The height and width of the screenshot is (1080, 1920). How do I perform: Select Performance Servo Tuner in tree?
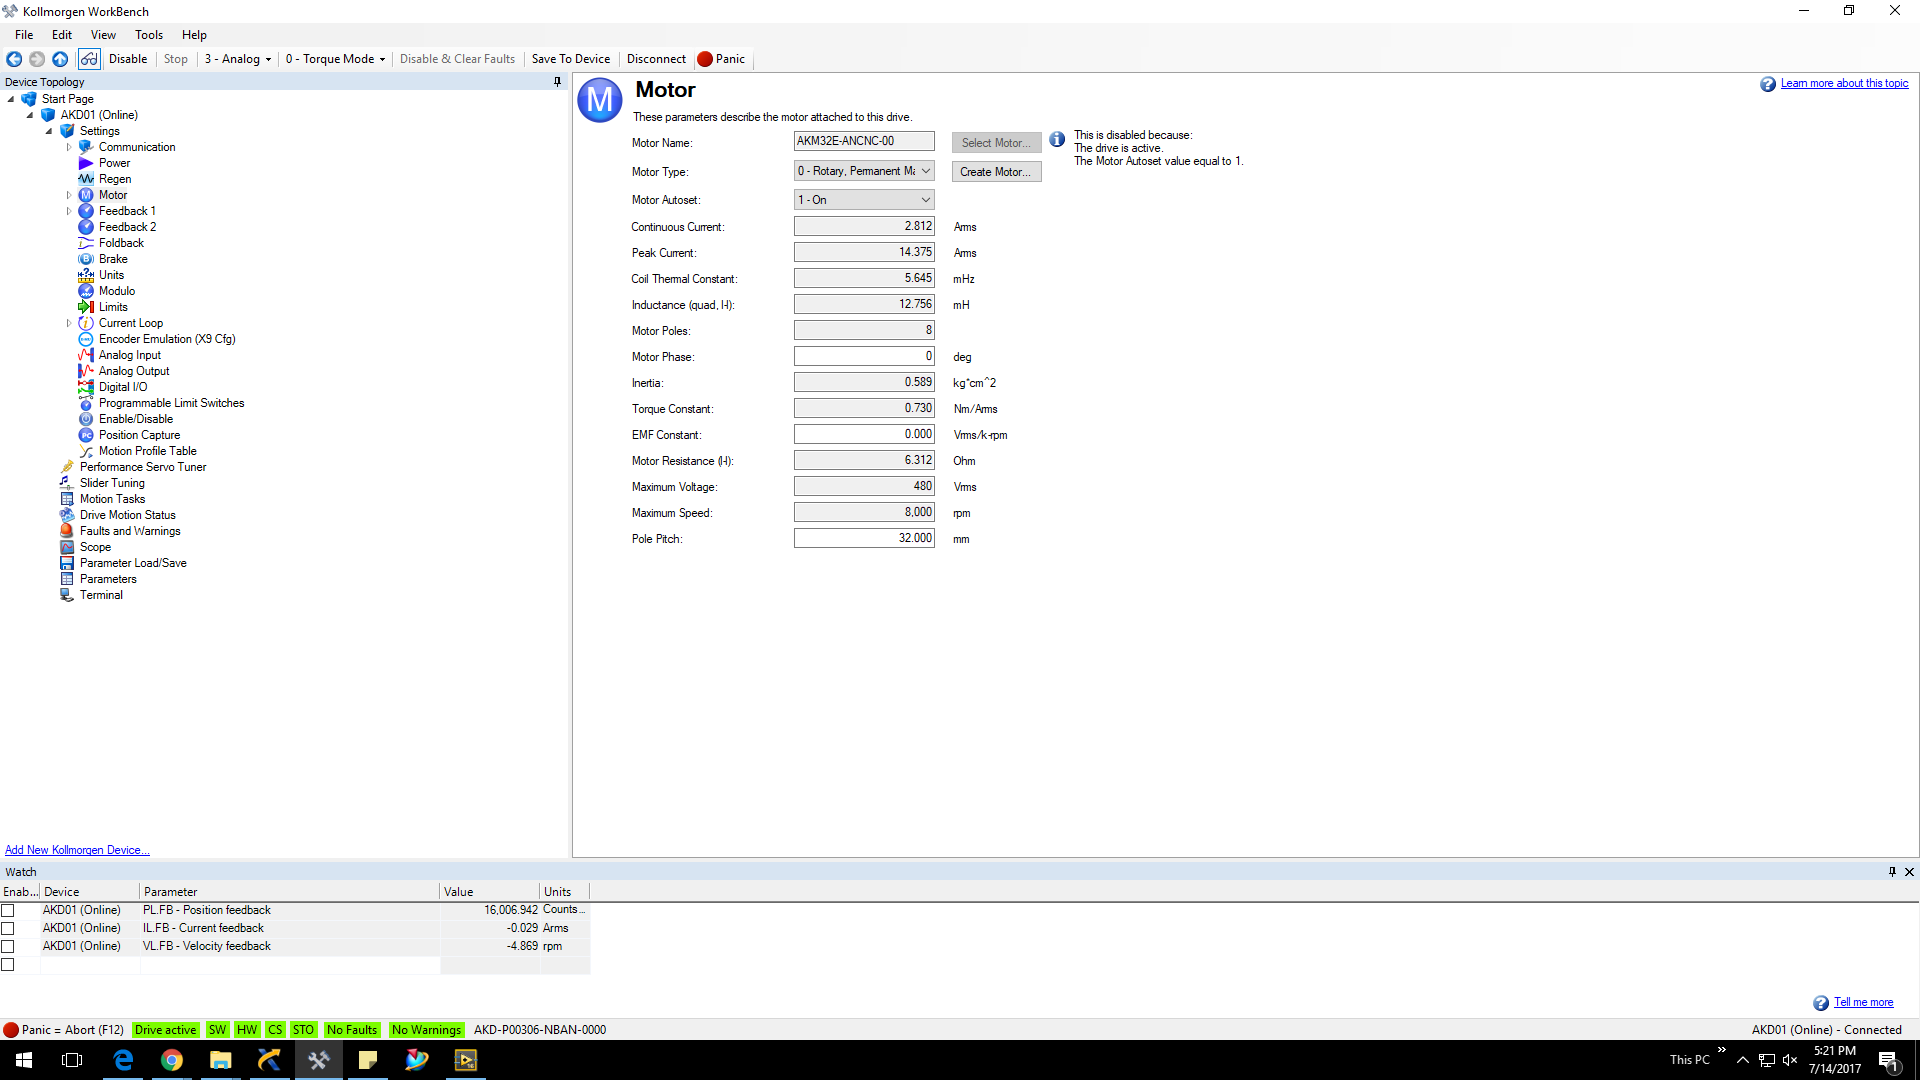[x=143, y=467]
